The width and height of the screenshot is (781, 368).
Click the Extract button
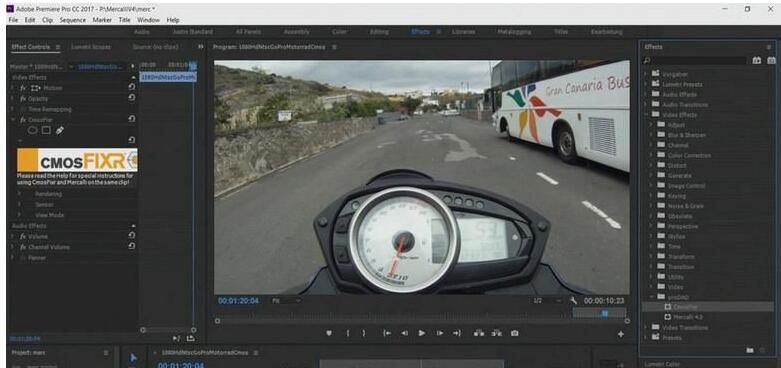[x=497, y=333]
